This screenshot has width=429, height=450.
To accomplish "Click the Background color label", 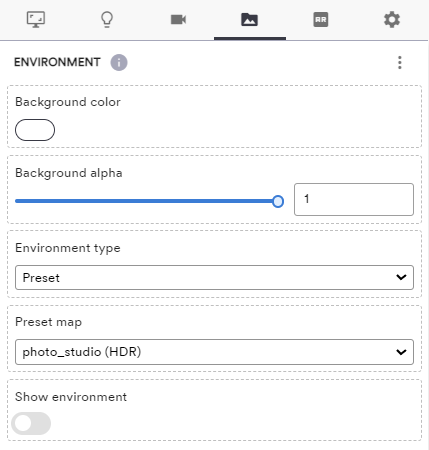I will pyautogui.click(x=68, y=102).
